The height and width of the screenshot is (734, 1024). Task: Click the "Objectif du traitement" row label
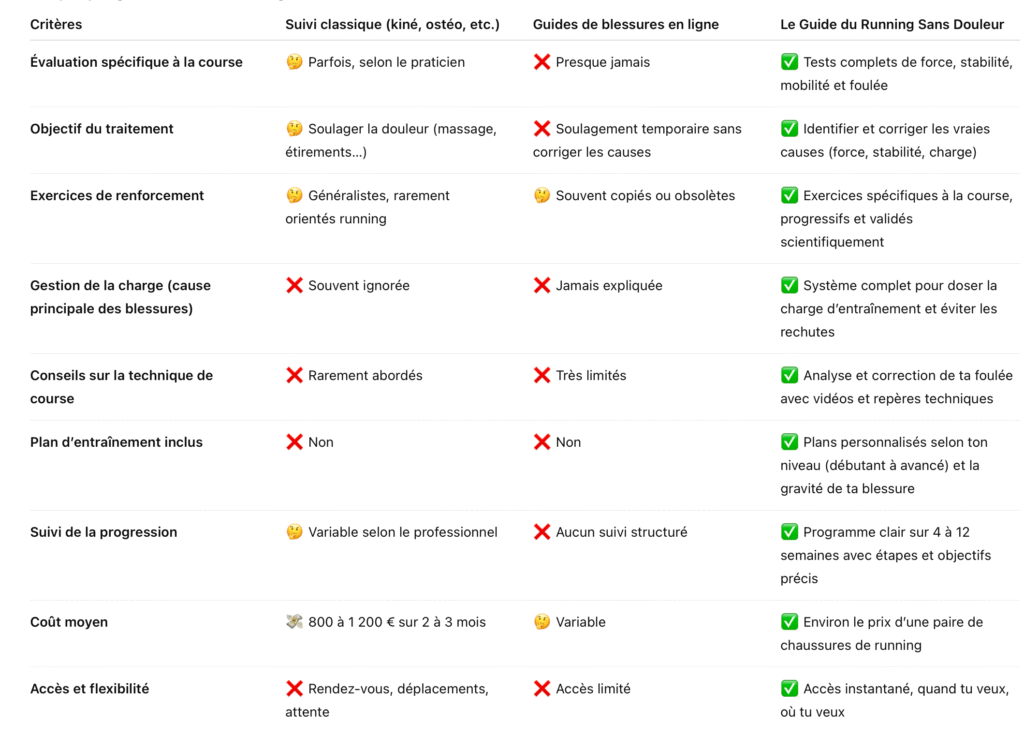point(102,129)
